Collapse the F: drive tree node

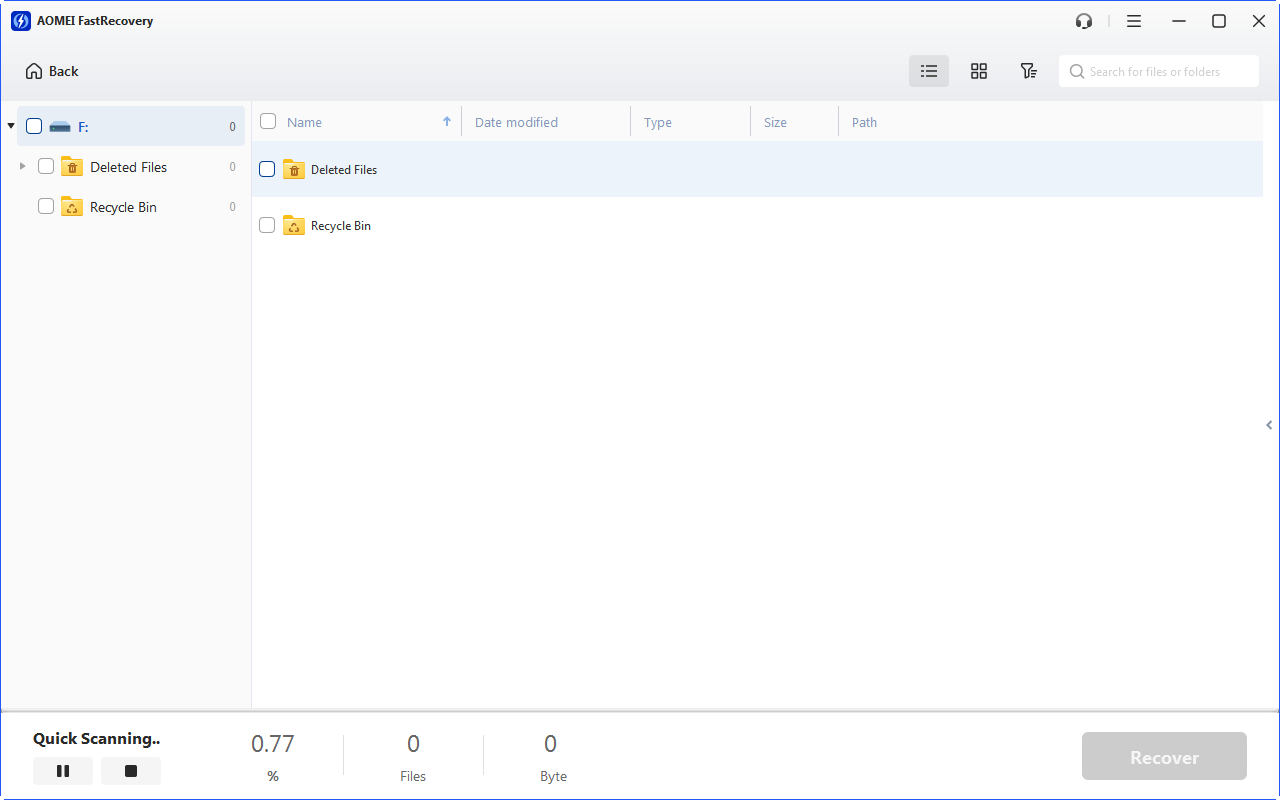(10, 126)
